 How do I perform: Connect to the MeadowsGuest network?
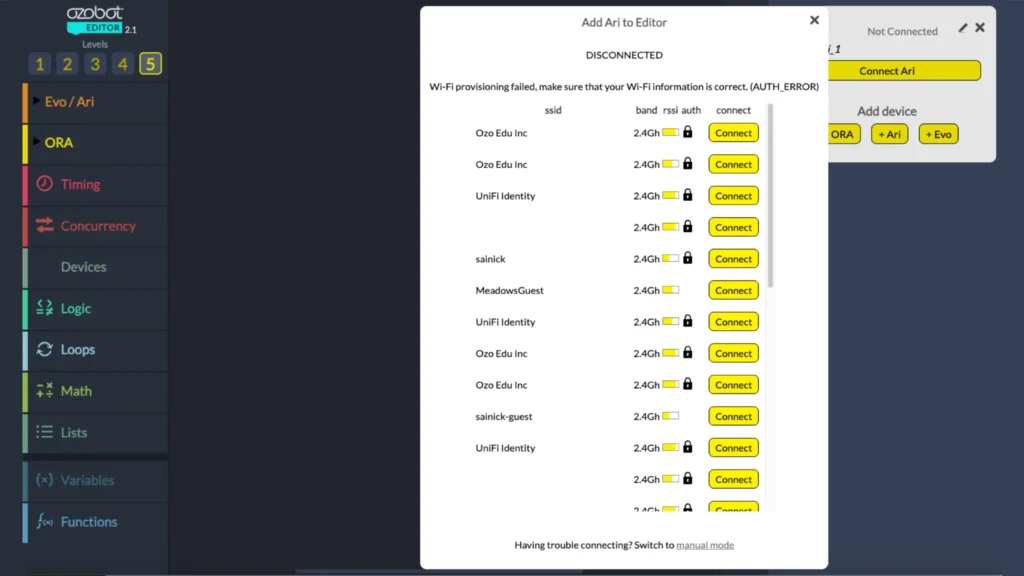tap(733, 290)
